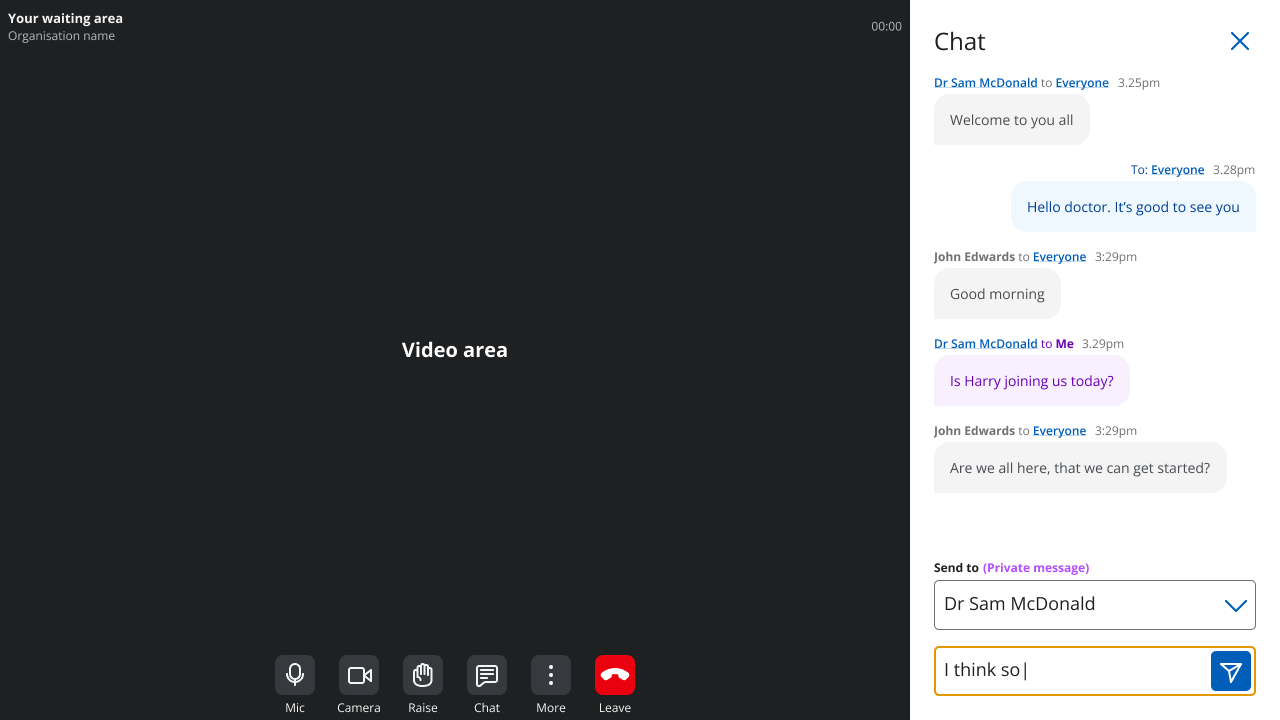Toggle the Camera on or off
Screen dimensions: 1280x720
click(x=358, y=675)
